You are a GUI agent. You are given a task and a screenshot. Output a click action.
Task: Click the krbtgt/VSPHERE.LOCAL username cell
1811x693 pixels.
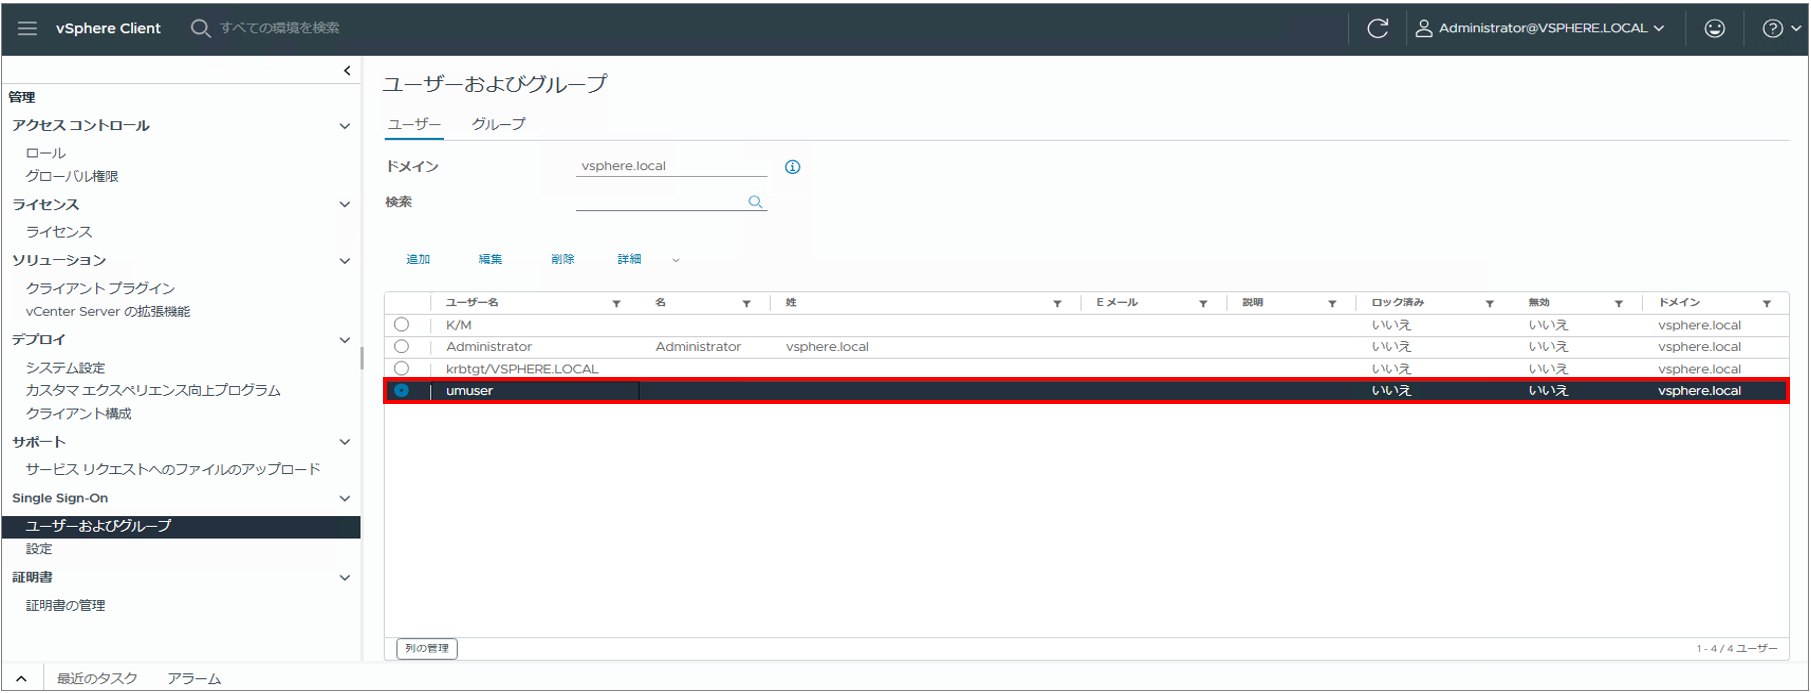click(522, 369)
